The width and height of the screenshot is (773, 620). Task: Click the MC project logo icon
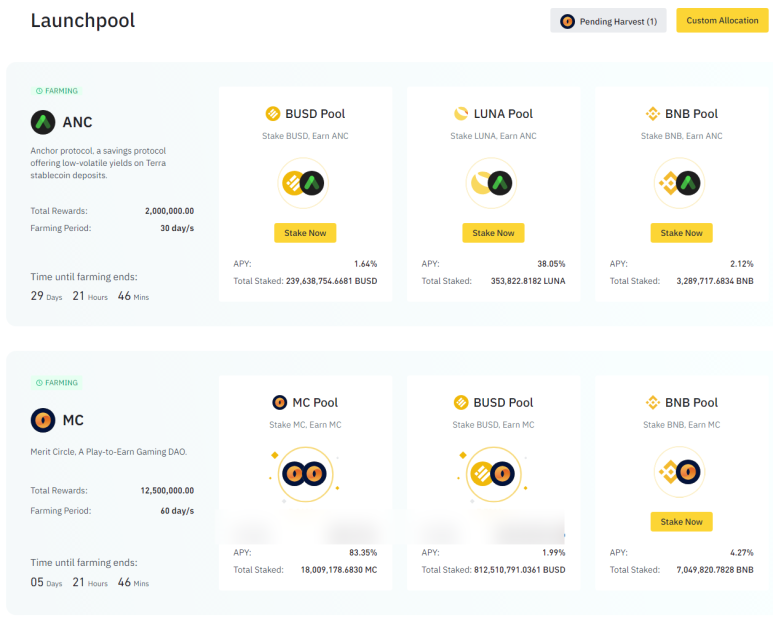coord(43,420)
